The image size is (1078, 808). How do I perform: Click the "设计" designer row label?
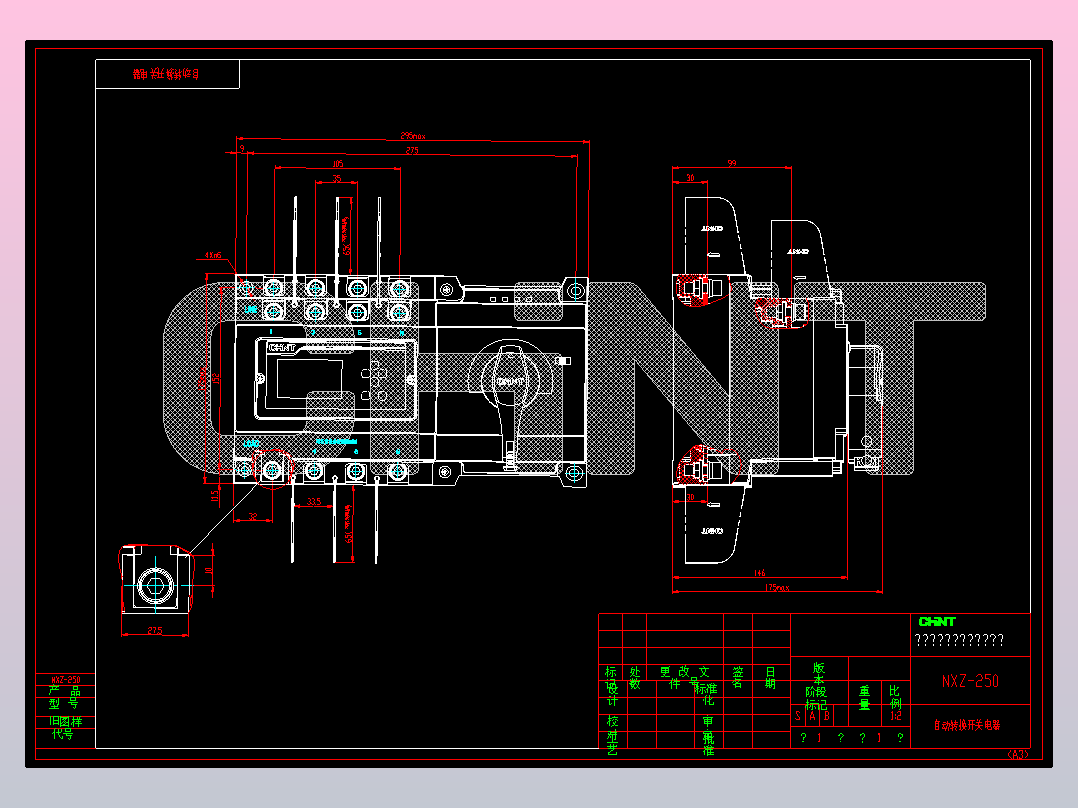point(612,694)
